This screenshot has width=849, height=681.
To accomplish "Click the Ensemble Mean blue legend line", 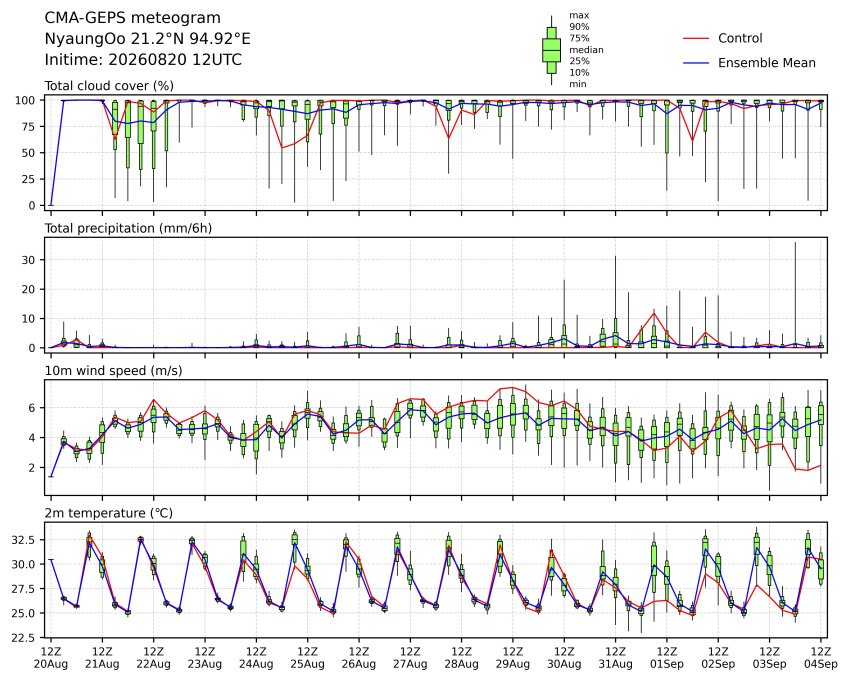I will click(x=696, y=63).
